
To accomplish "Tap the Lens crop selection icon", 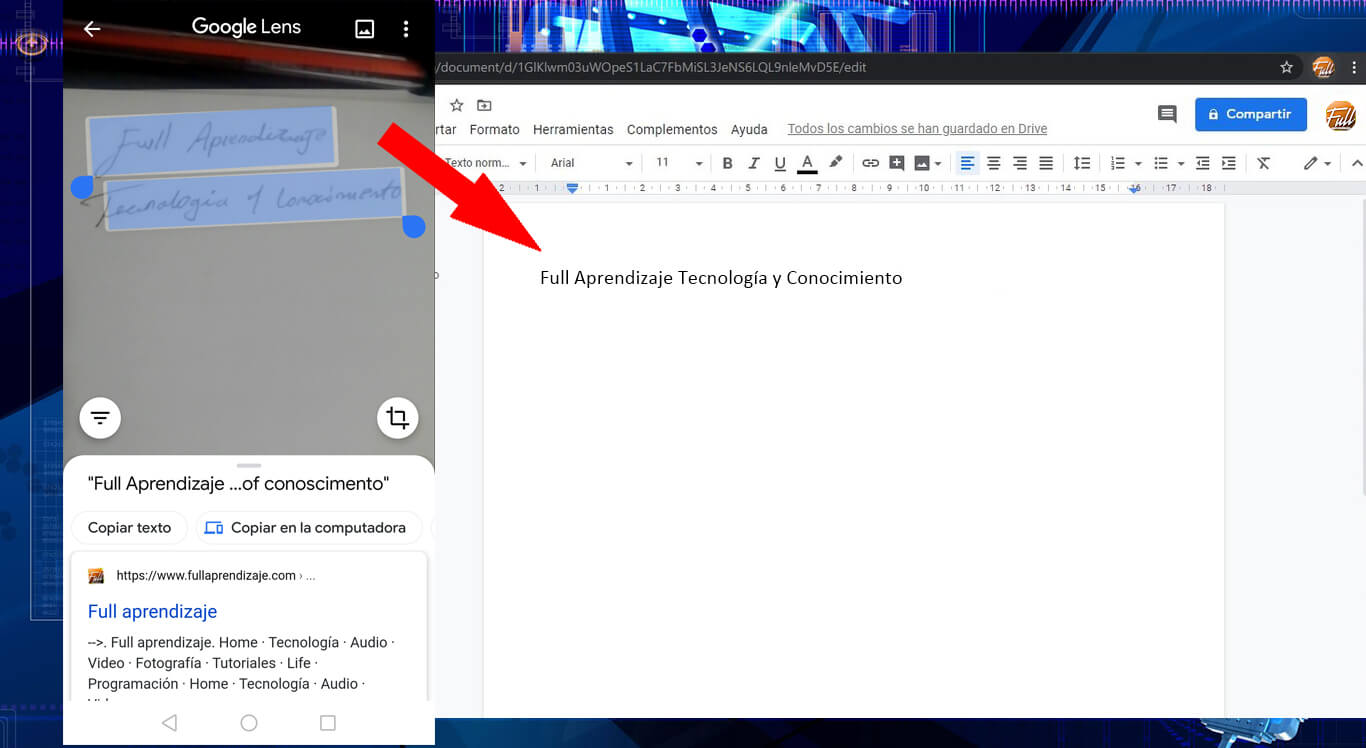I will click(398, 418).
